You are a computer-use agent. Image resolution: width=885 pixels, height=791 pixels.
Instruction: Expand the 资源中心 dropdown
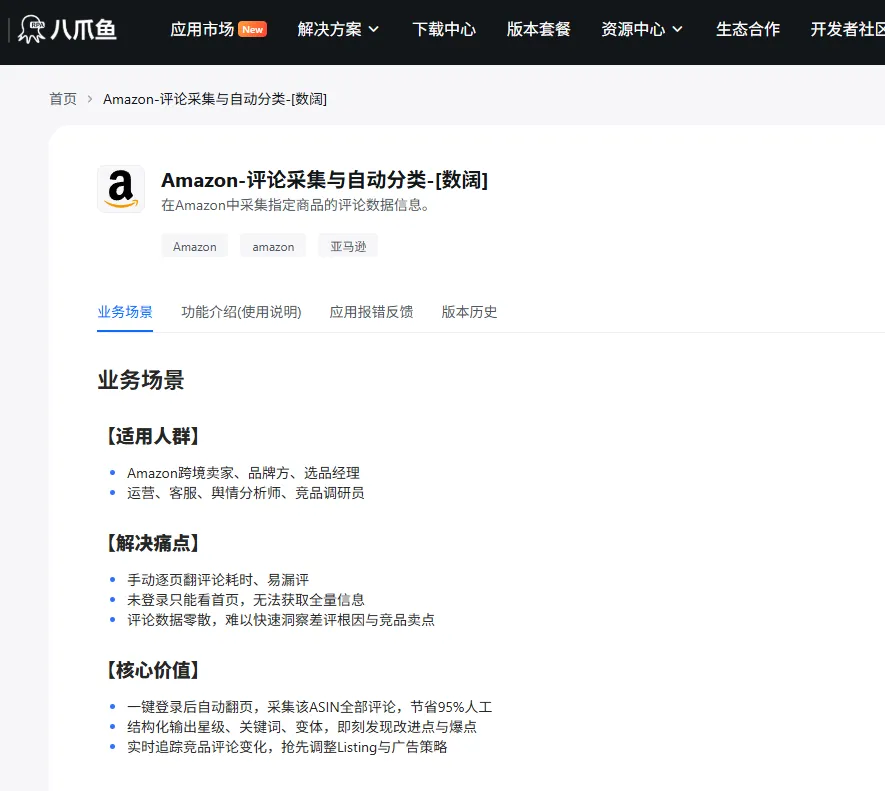[642, 29]
